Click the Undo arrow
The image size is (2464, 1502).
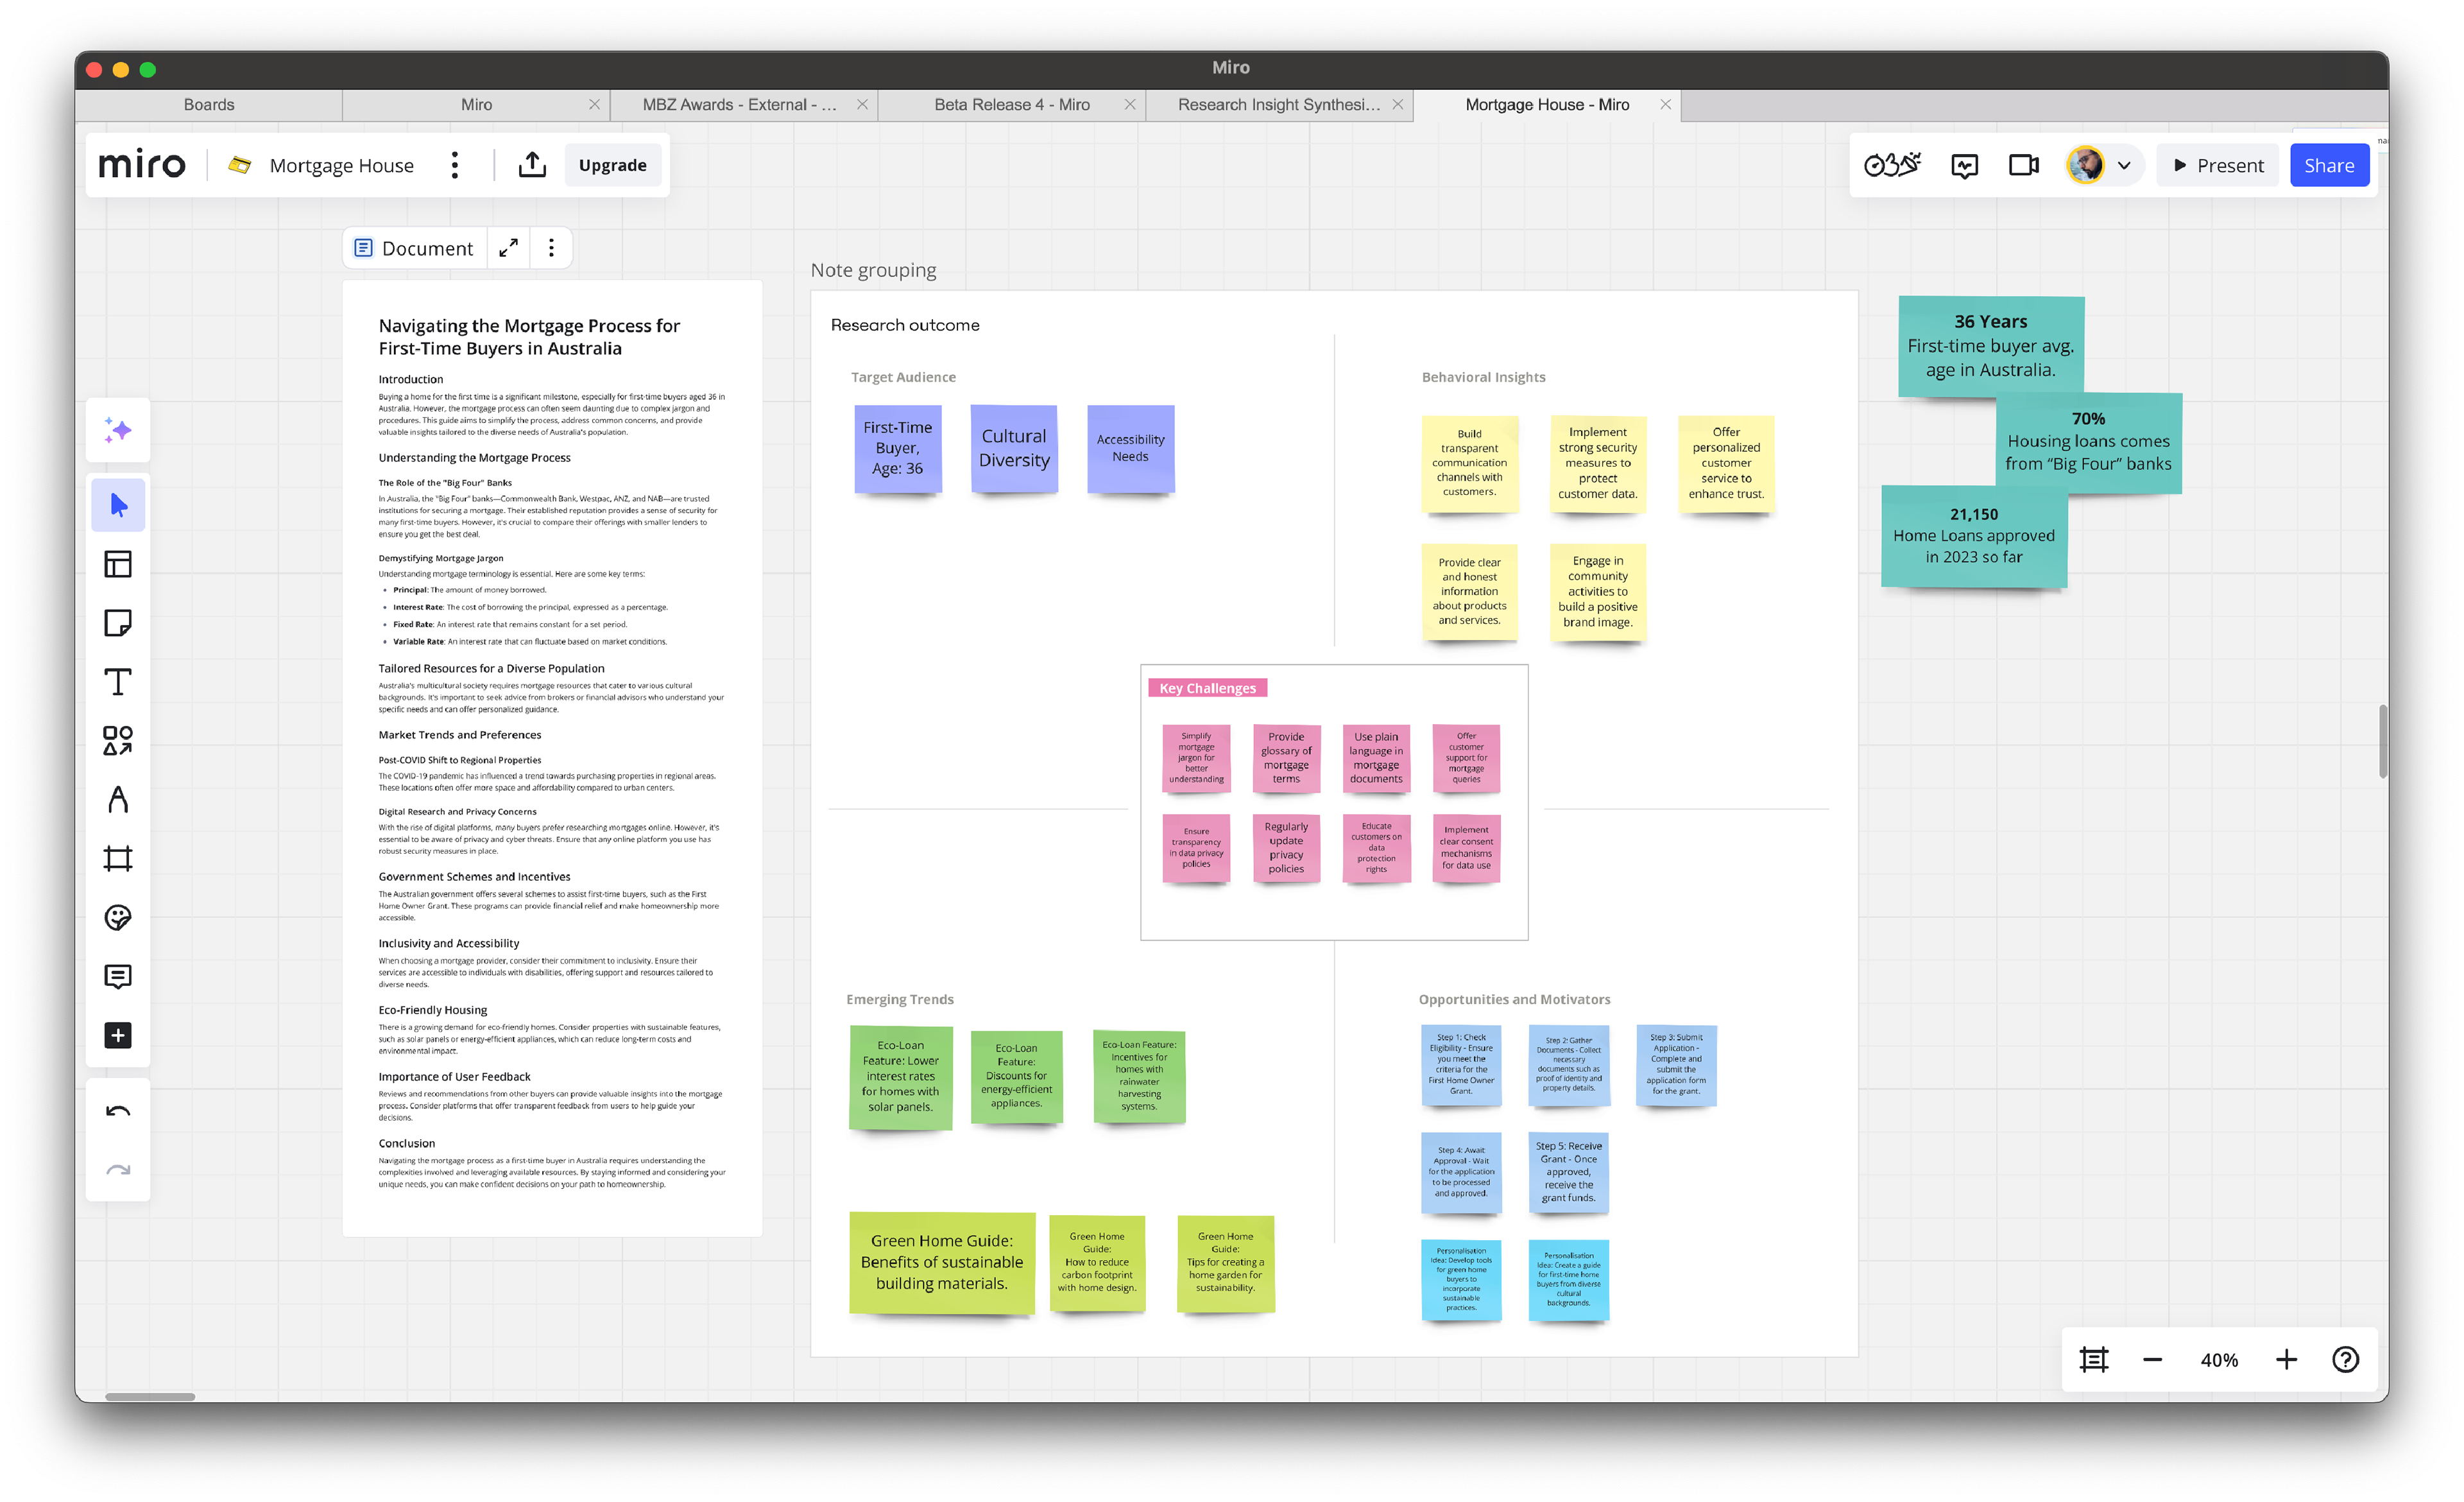point(118,1112)
